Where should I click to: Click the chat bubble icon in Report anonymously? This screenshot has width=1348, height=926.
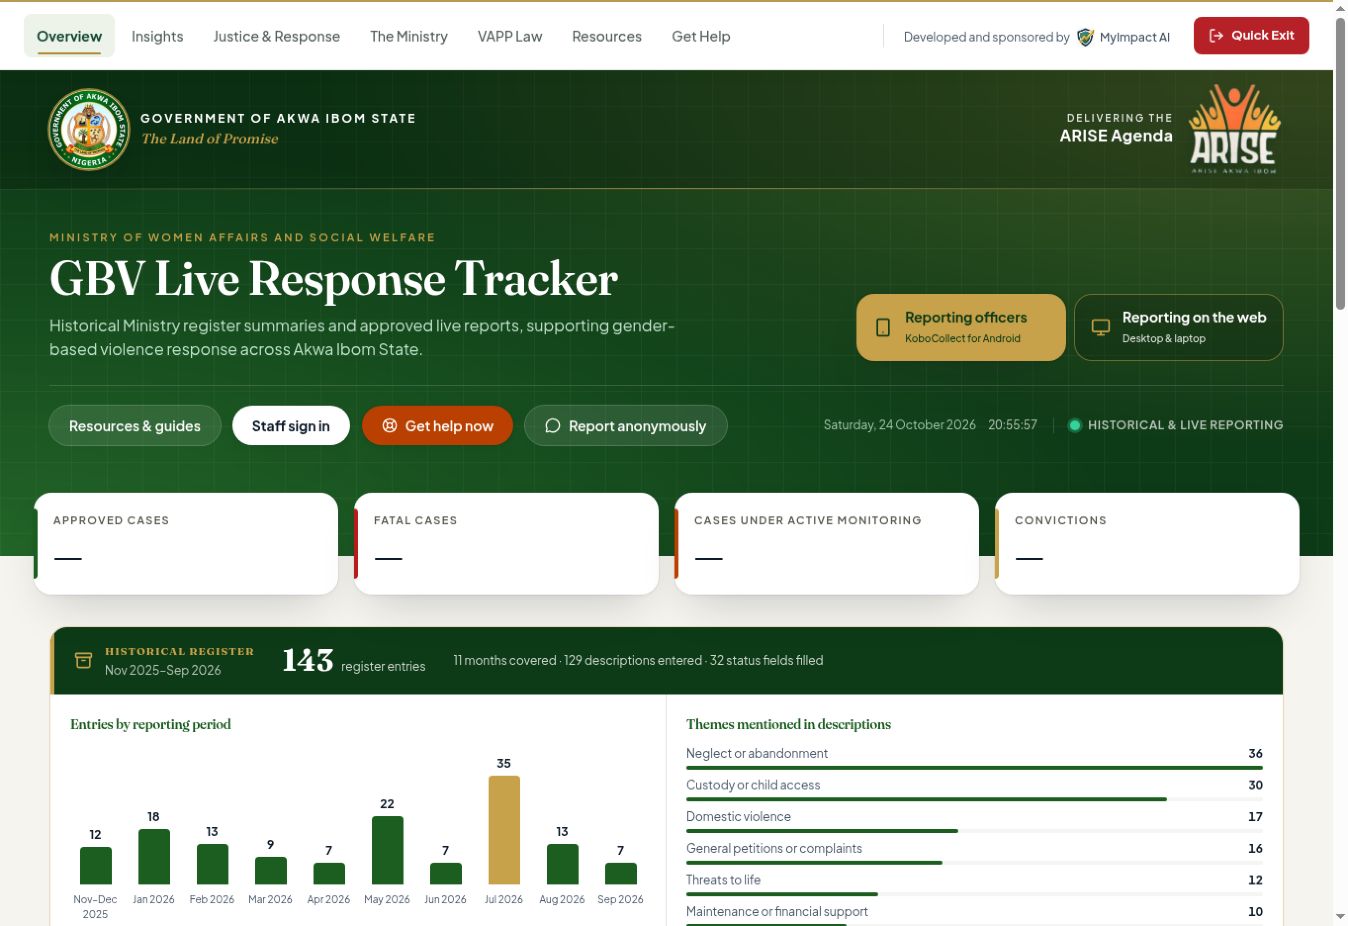552,426
